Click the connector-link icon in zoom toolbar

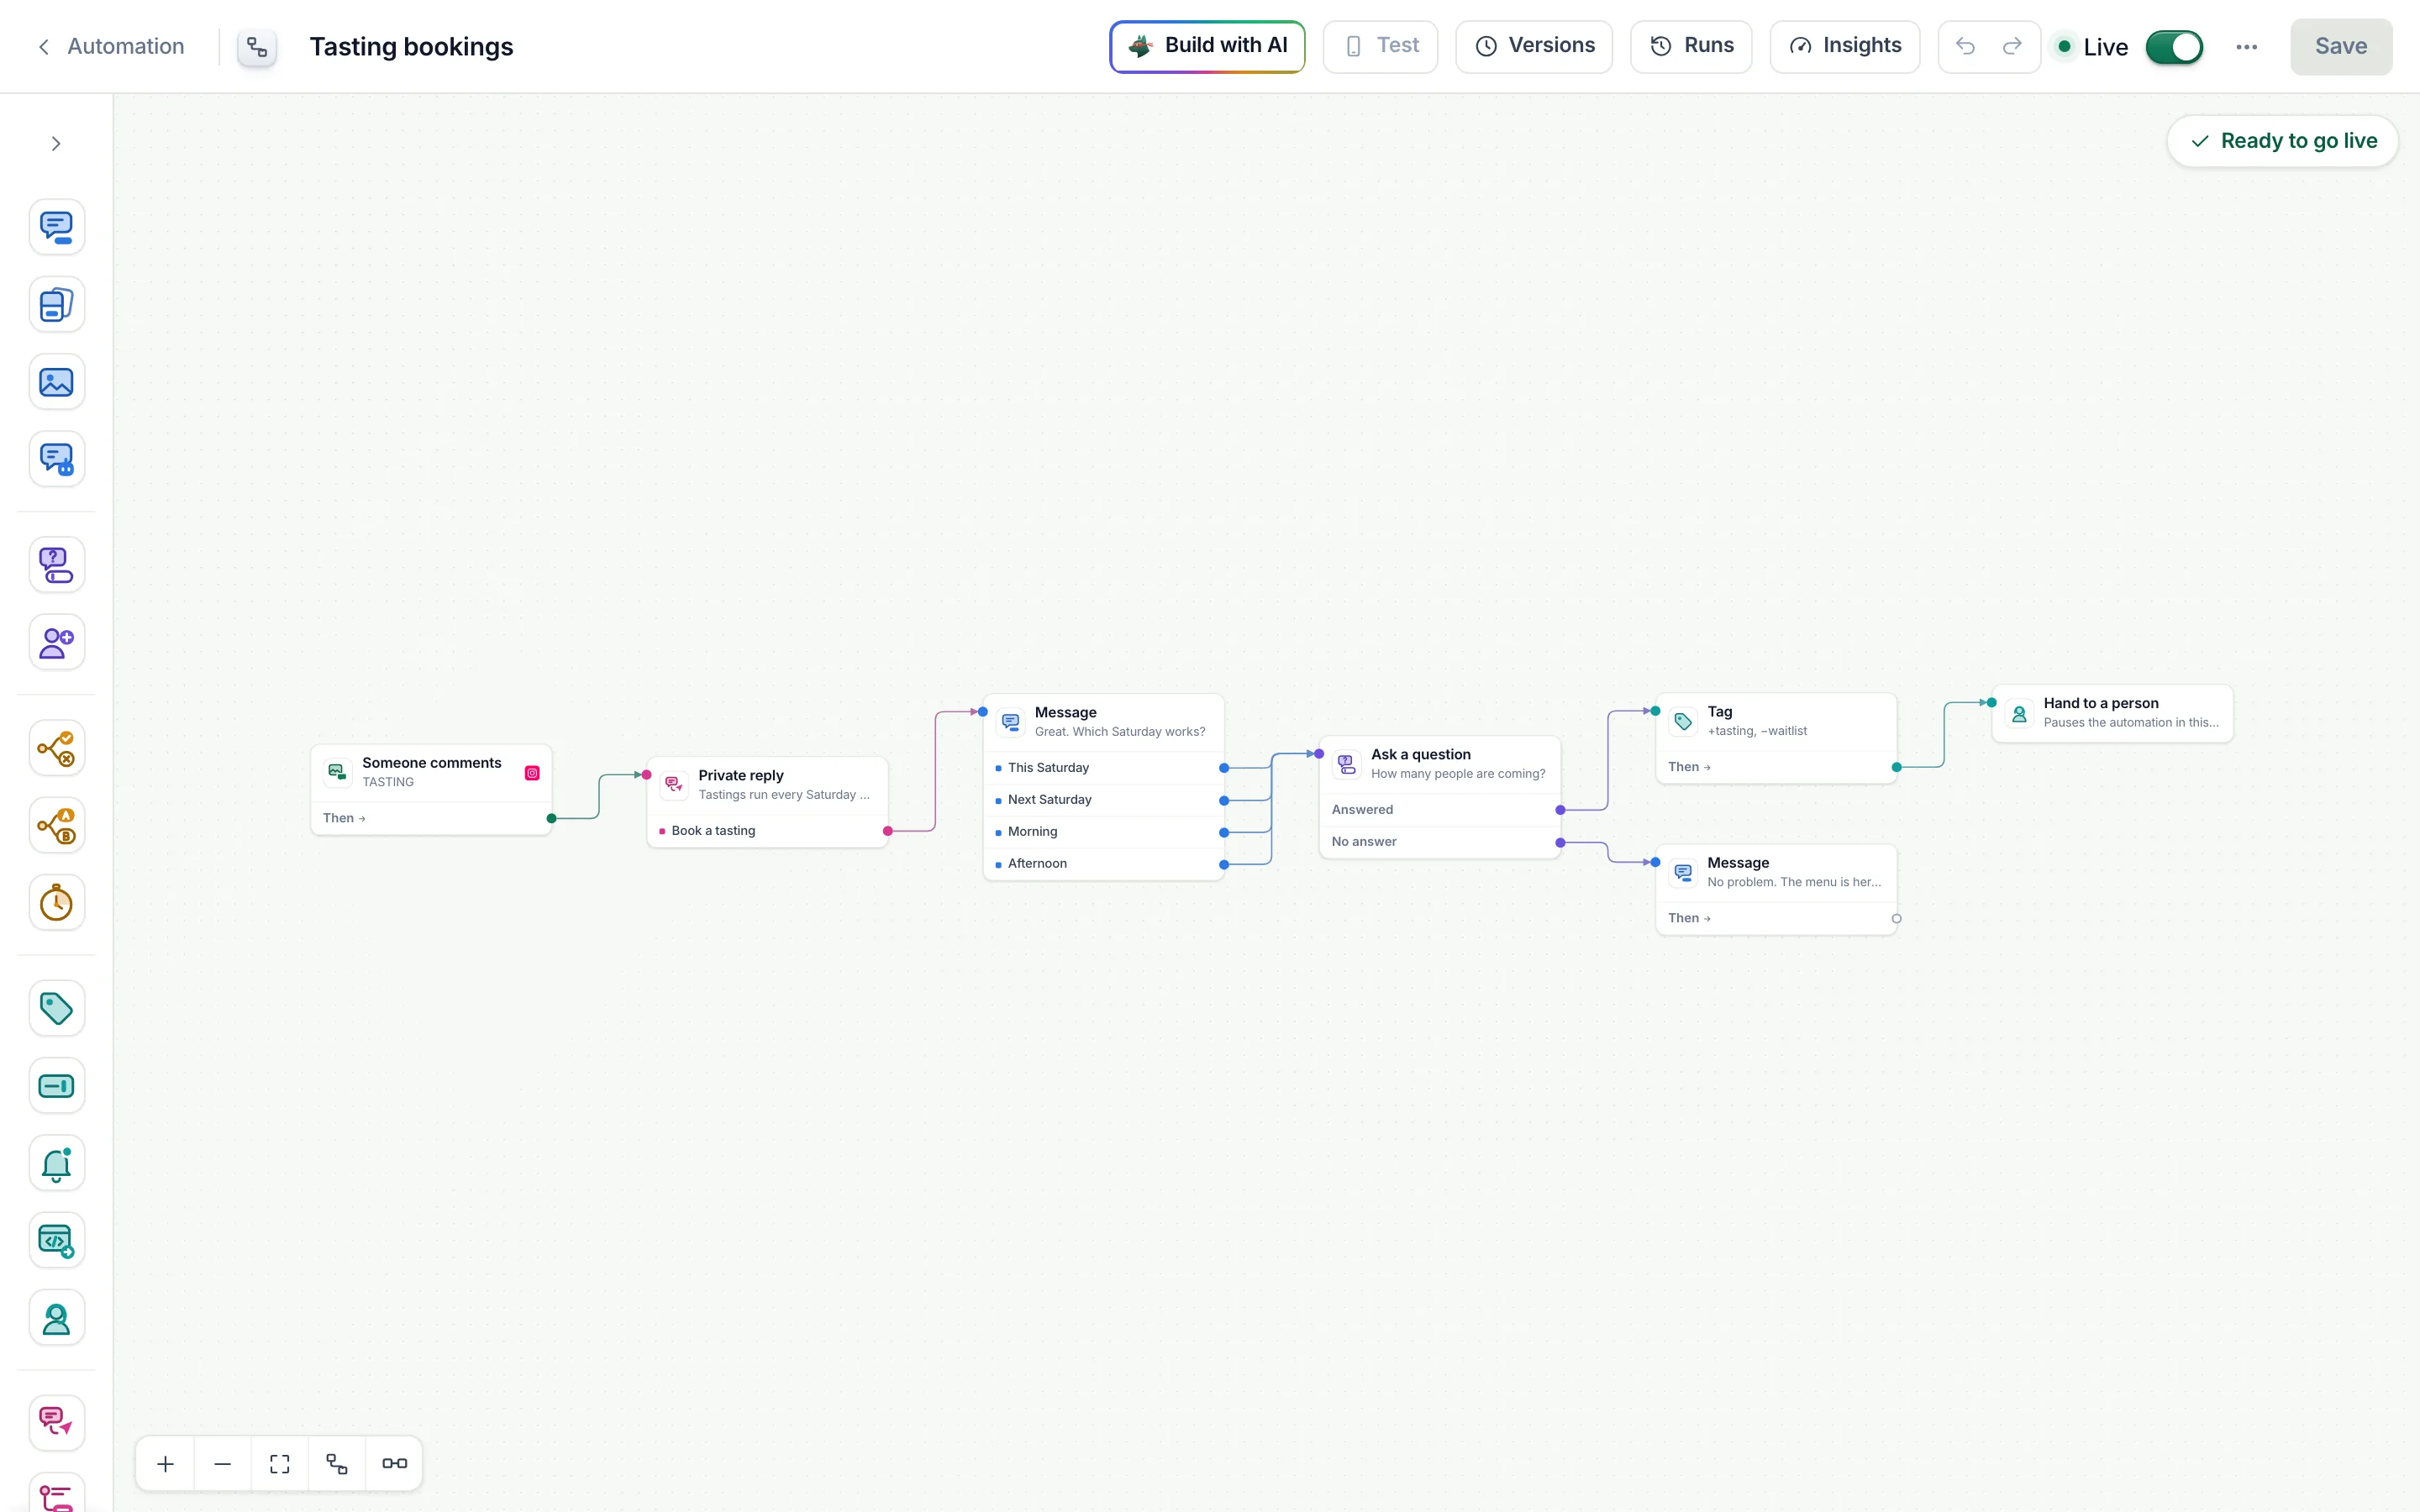(x=394, y=1463)
